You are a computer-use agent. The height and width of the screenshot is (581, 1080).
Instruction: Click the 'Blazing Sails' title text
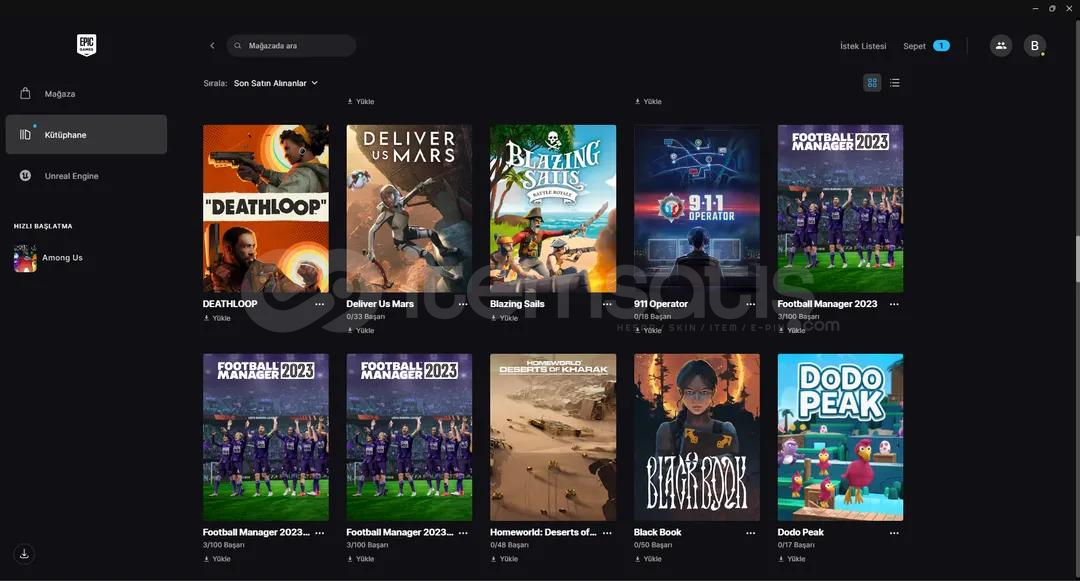pos(517,304)
